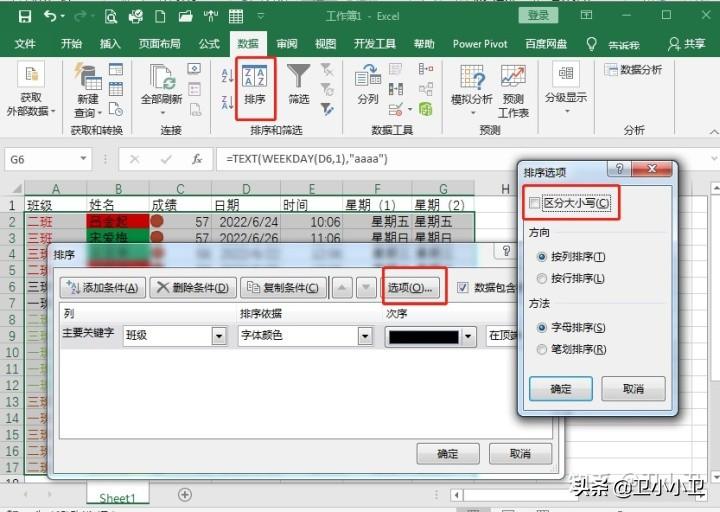This screenshot has height=512, width=720.
Task: Click 删除条件 delete level button
Action: [193, 288]
